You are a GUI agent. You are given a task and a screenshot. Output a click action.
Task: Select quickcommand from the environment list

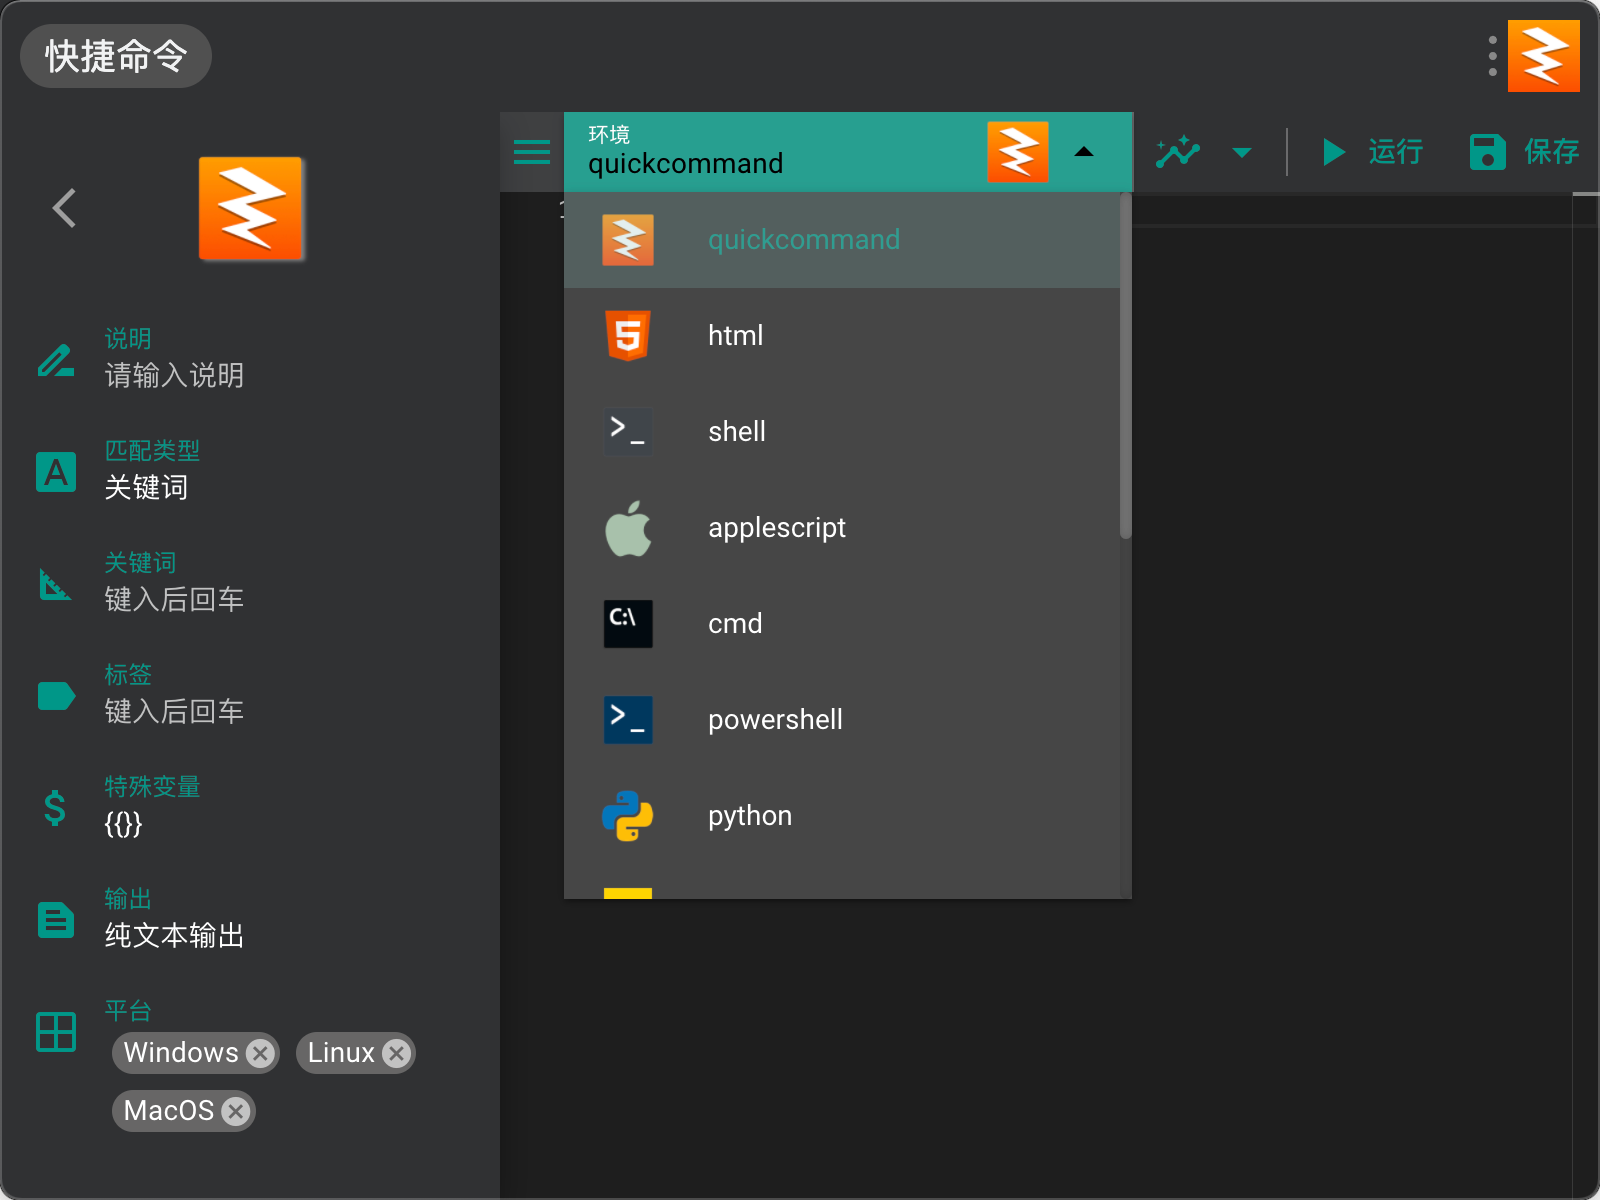pos(842,240)
